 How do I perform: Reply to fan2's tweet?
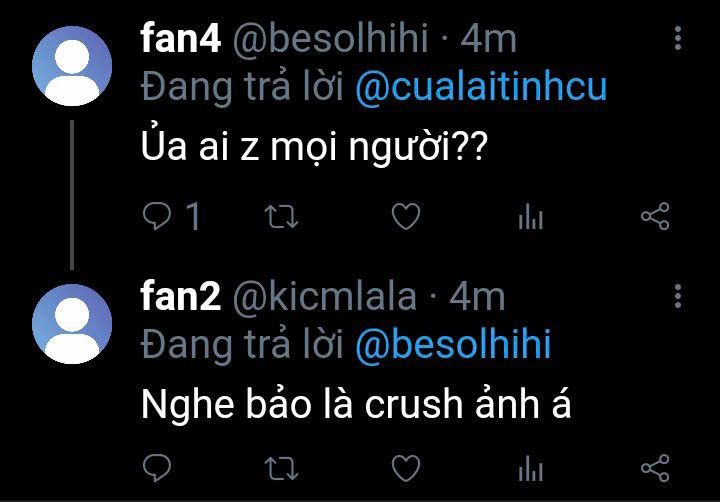coord(158,468)
